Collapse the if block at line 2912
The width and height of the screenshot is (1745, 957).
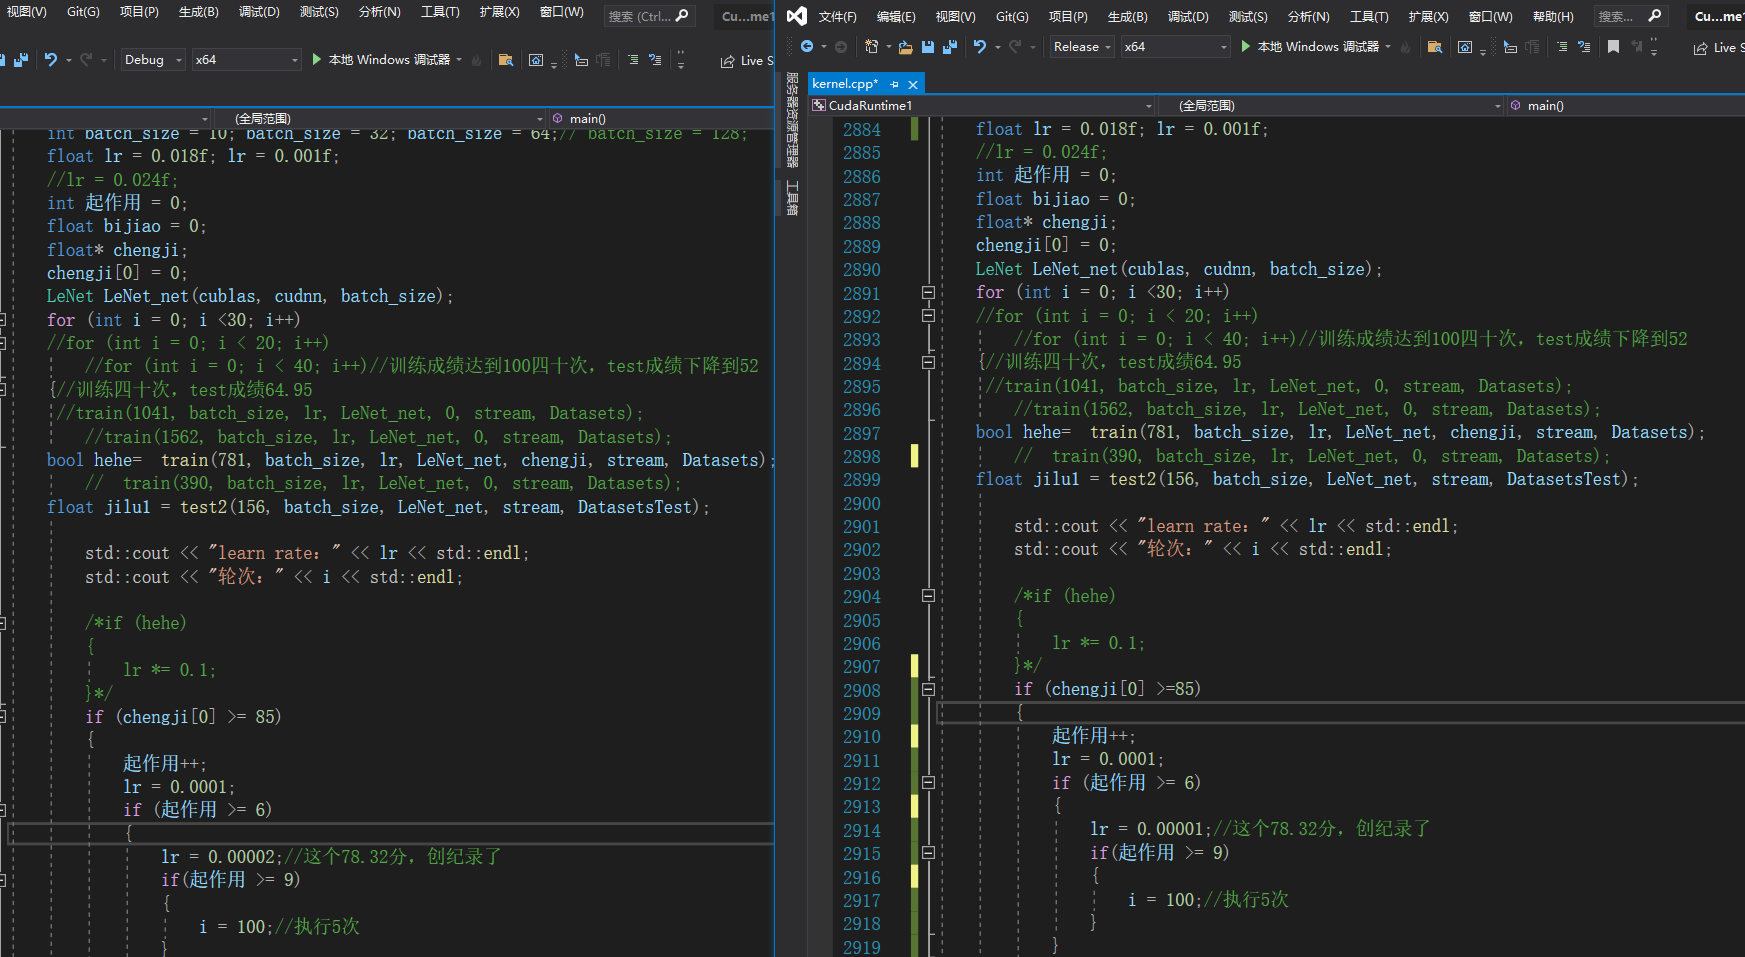tap(928, 783)
